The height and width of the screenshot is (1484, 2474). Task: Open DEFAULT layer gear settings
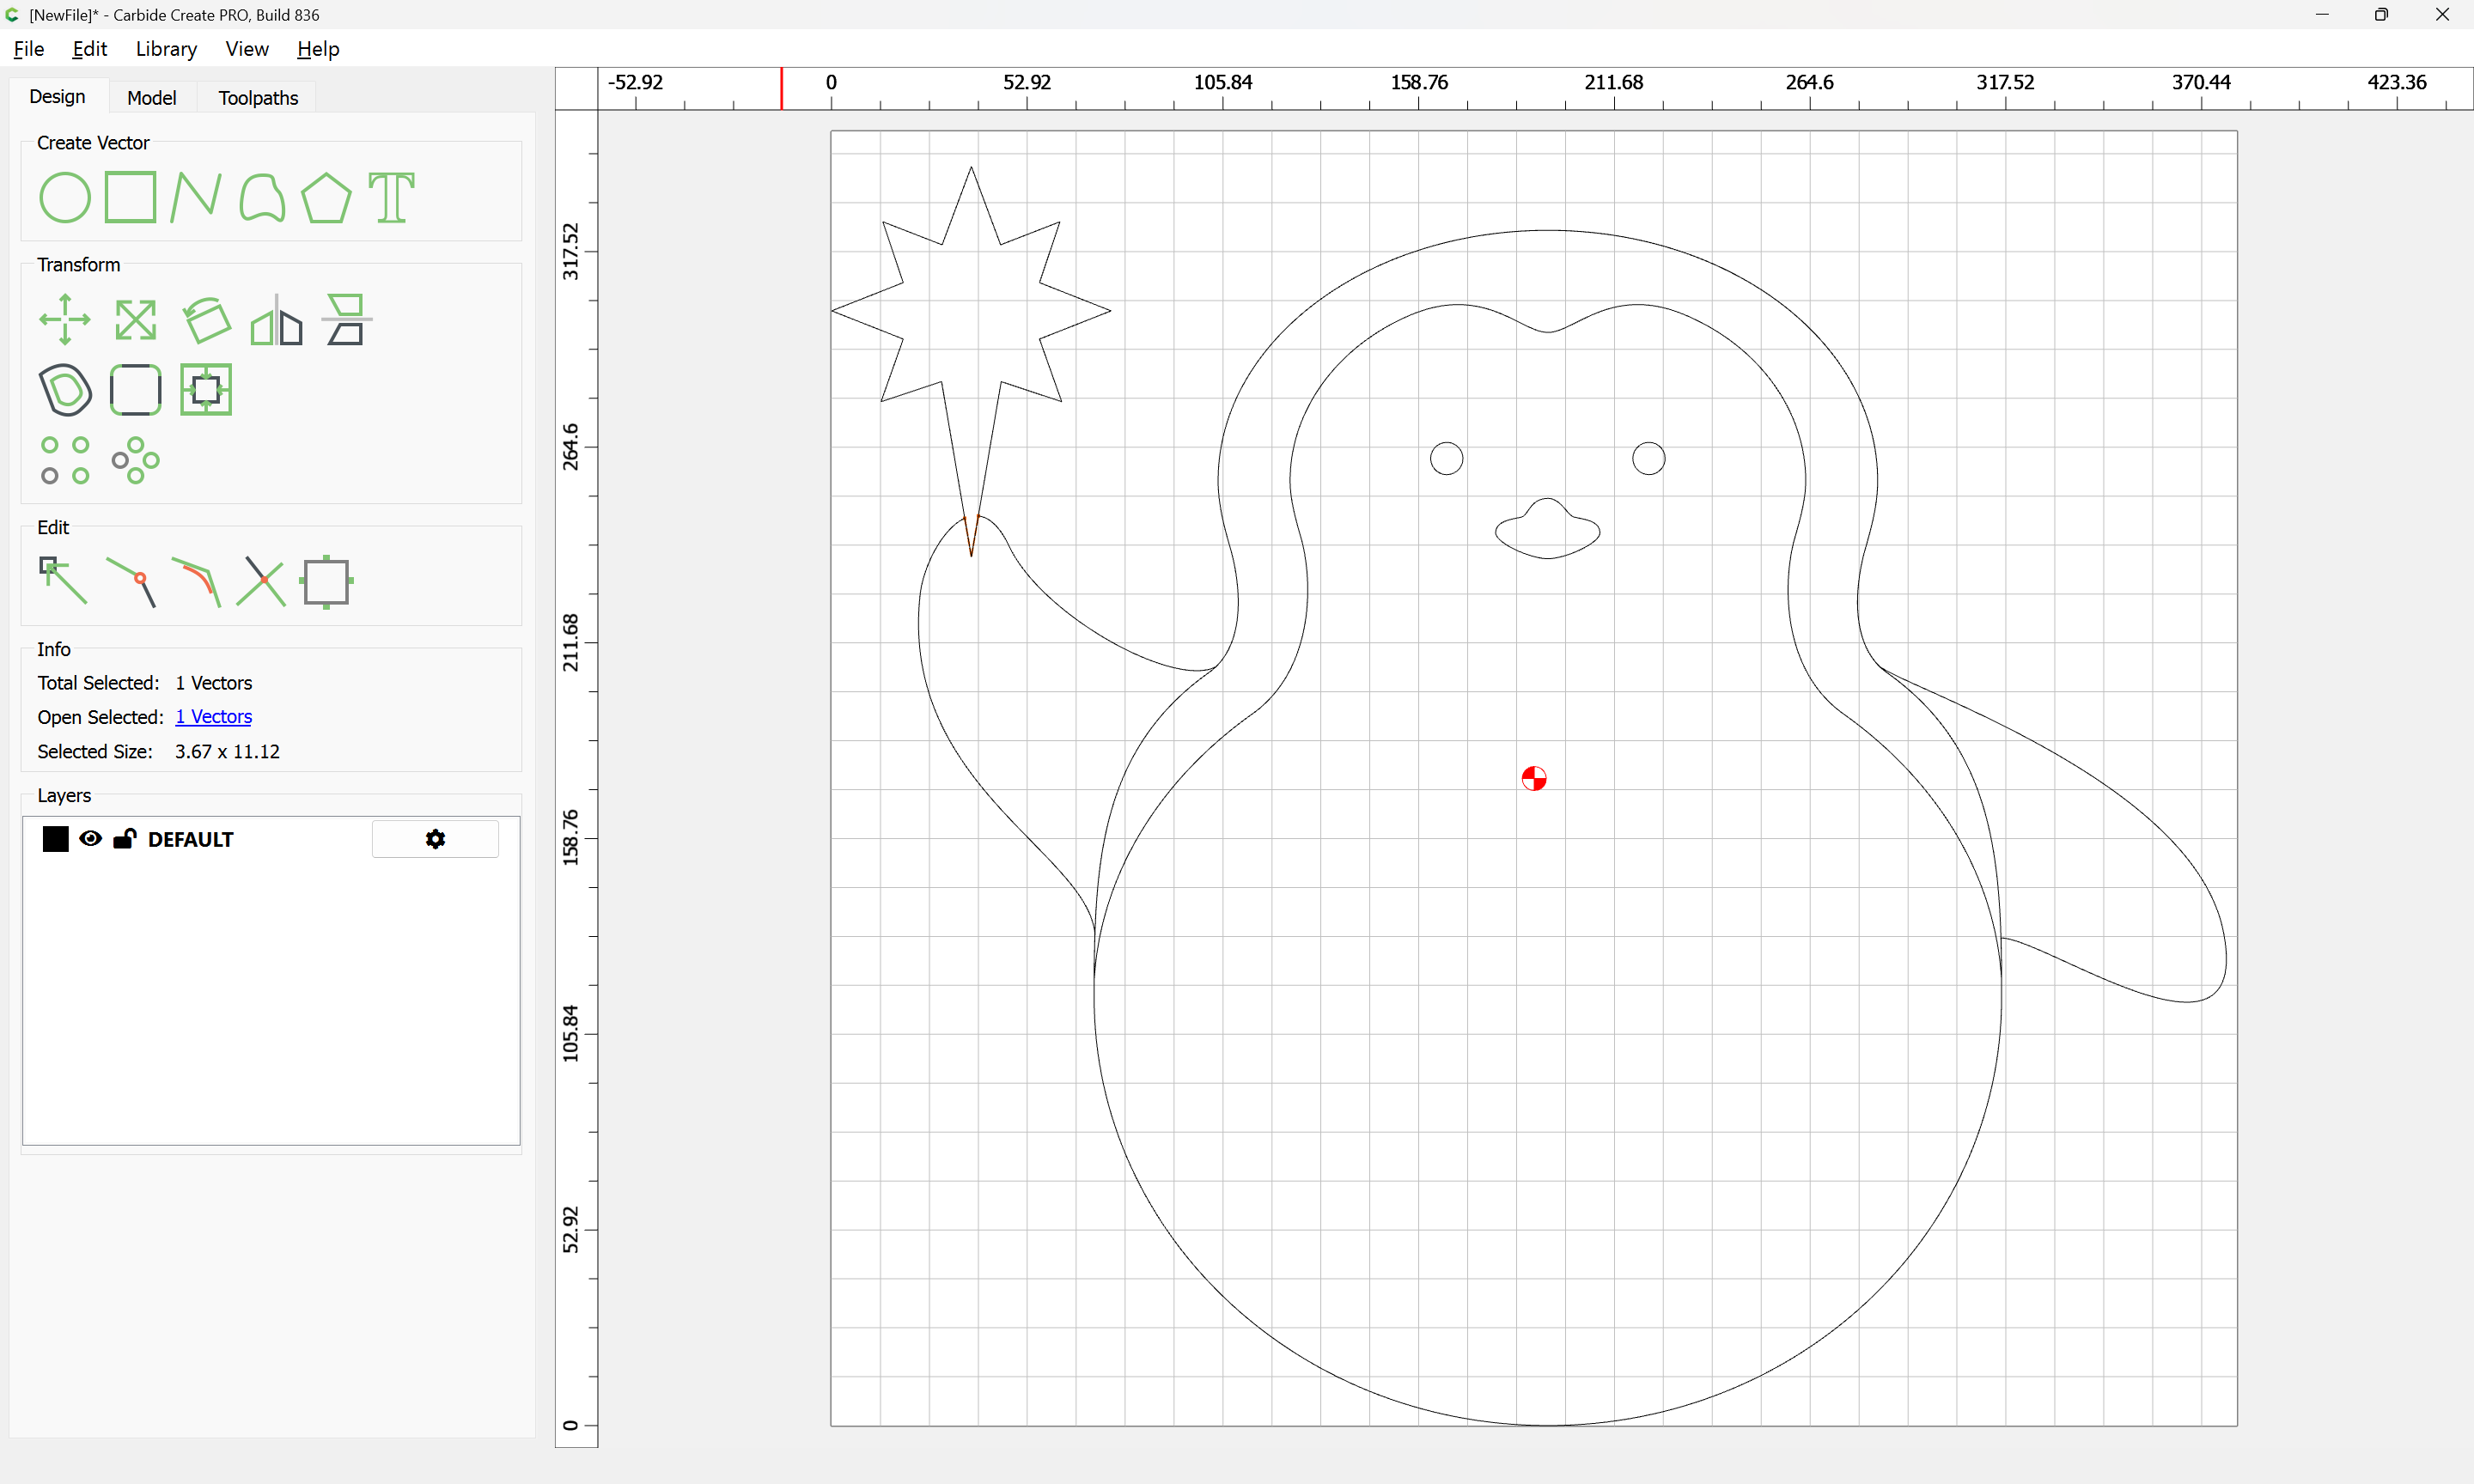click(435, 839)
